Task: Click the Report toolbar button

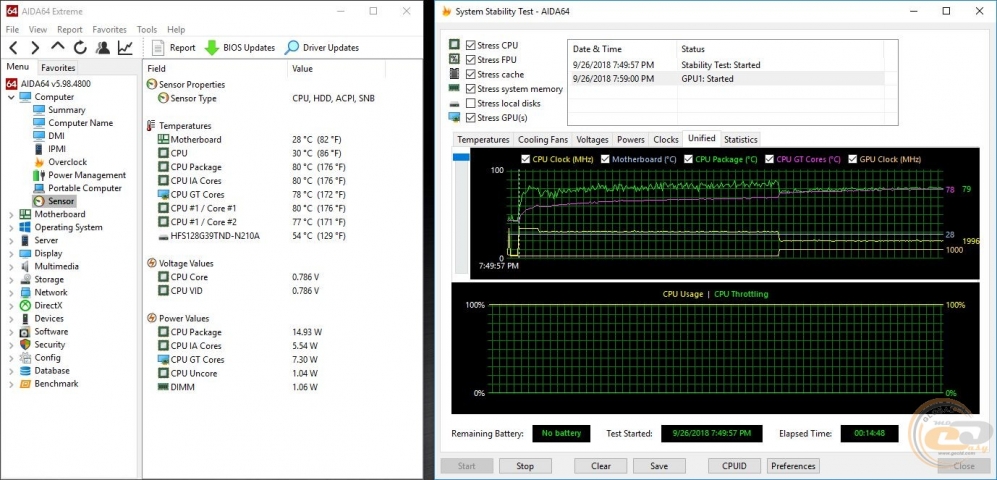Action: pos(174,48)
